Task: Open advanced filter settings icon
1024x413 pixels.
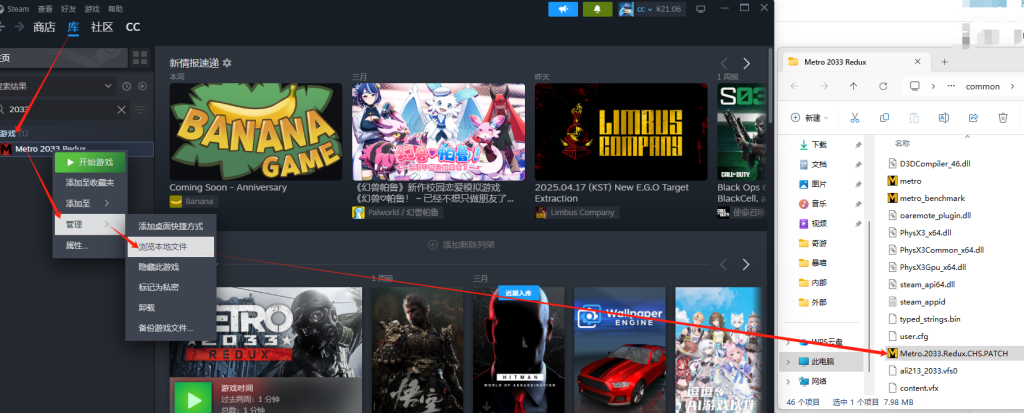Action: point(140,110)
